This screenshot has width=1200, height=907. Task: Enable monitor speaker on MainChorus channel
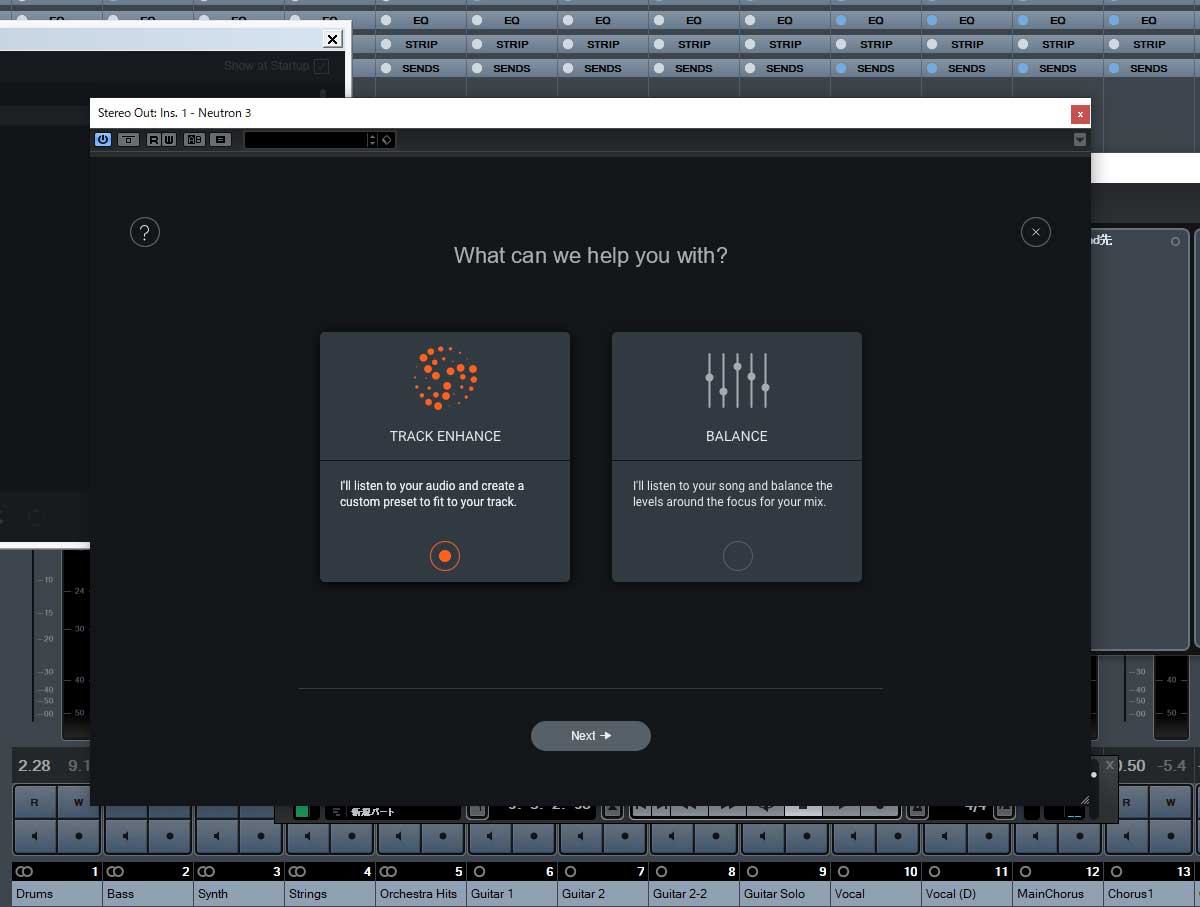click(x=1036, y=836)
